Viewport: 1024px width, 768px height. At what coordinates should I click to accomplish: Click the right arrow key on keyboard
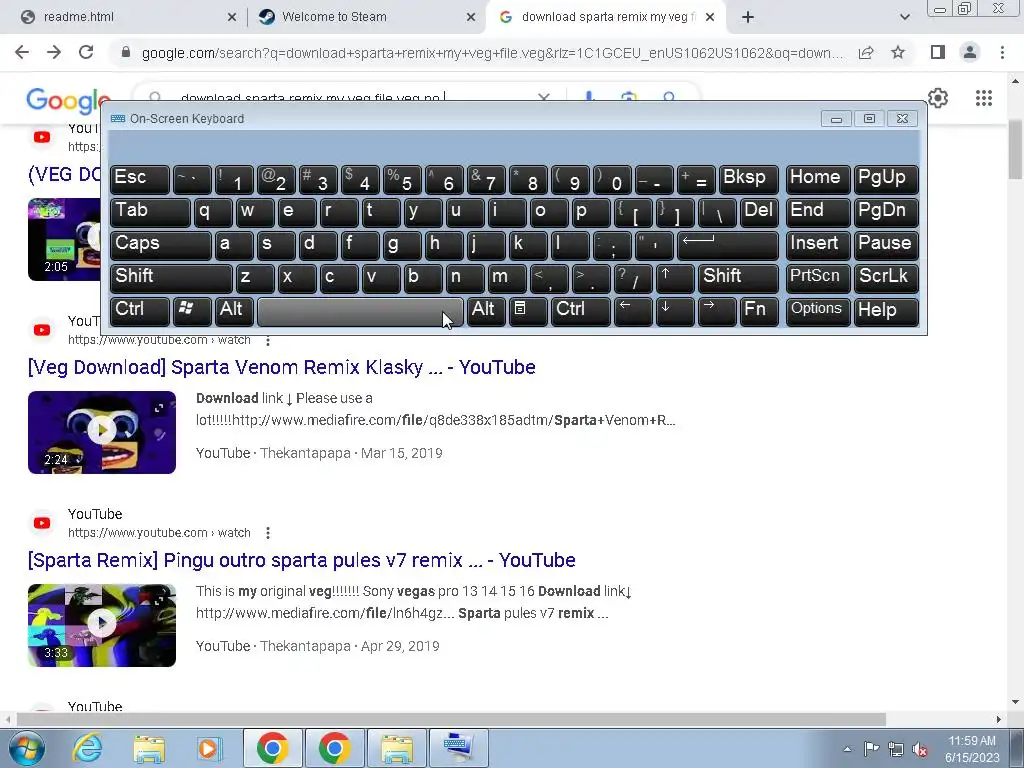click(716, 311)
